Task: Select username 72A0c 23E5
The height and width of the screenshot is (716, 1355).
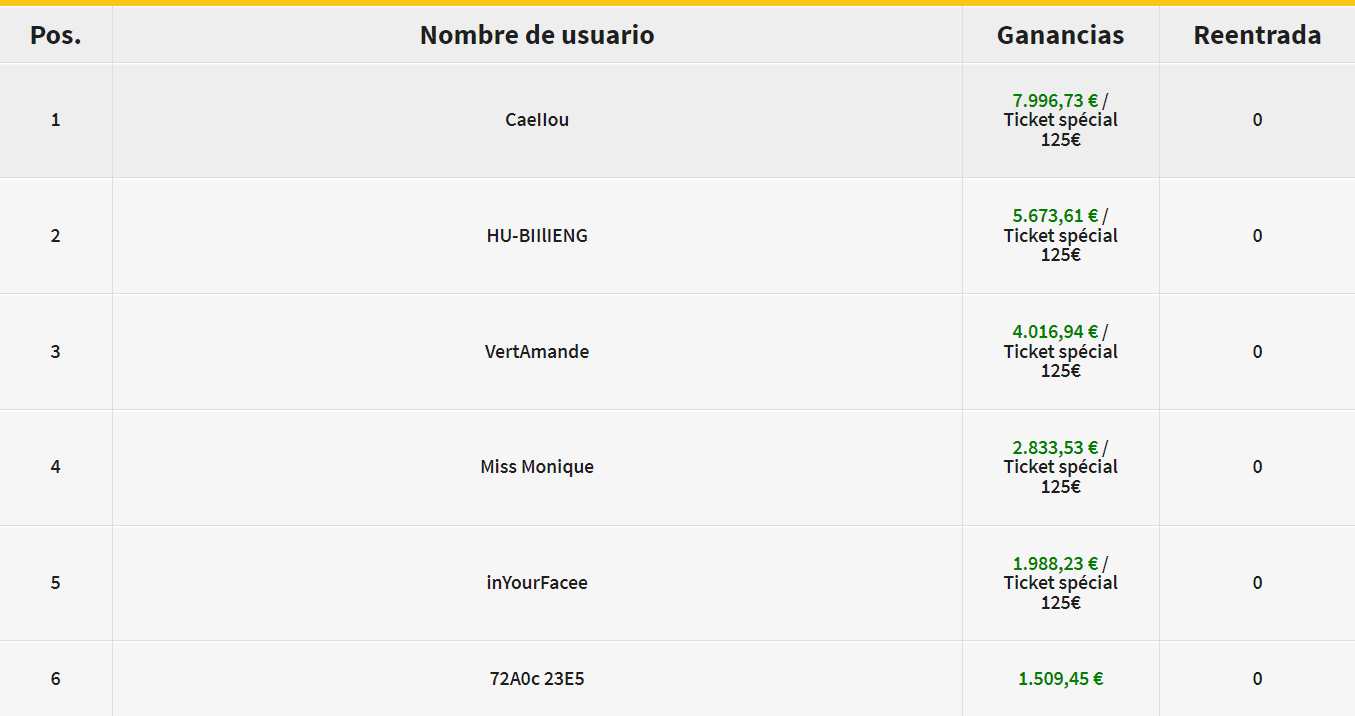Action: tap(537, 679)
